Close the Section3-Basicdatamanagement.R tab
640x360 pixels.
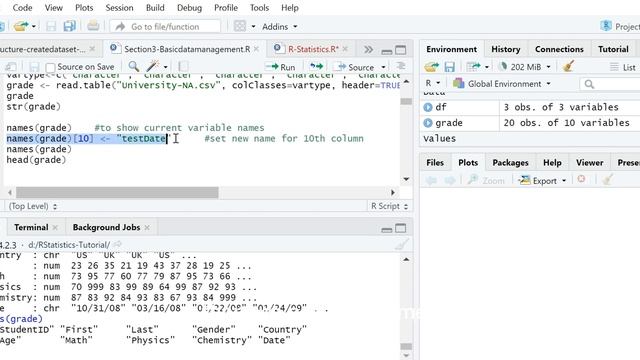(x=256, y=49)
